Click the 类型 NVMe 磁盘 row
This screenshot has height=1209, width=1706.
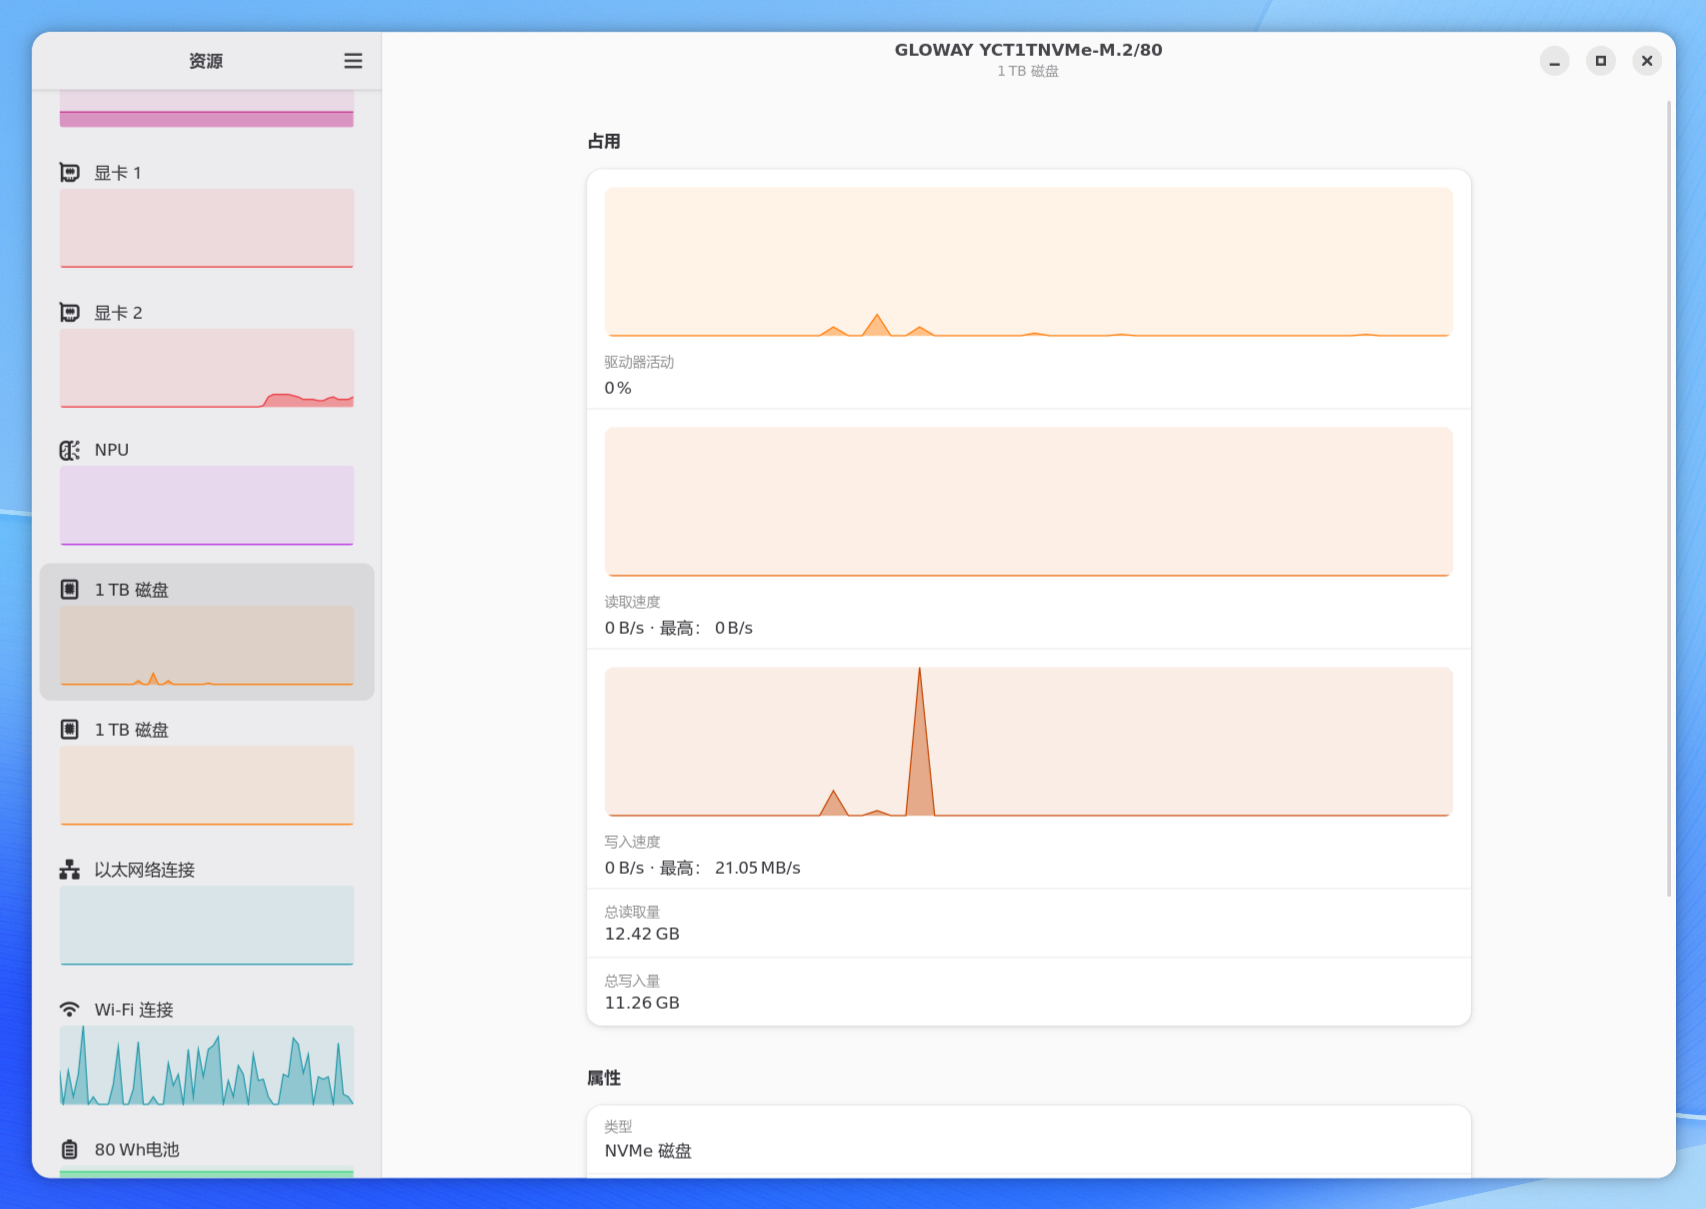(x=1028, y=1140)
